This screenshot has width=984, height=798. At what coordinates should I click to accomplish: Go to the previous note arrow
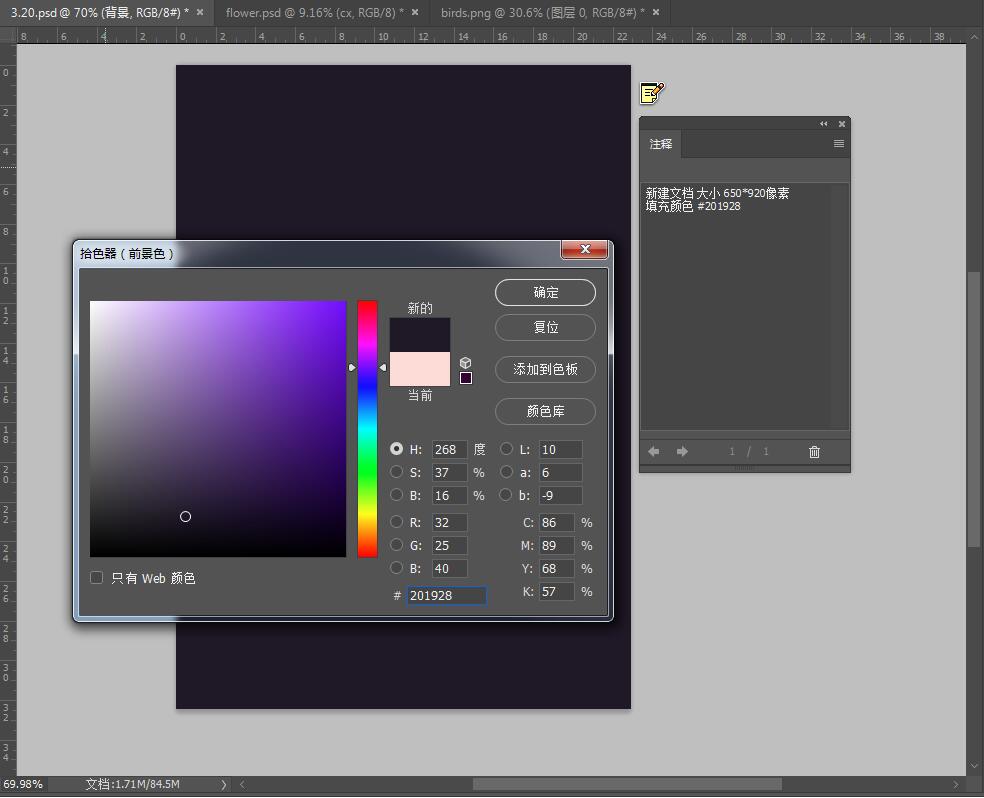654,452
